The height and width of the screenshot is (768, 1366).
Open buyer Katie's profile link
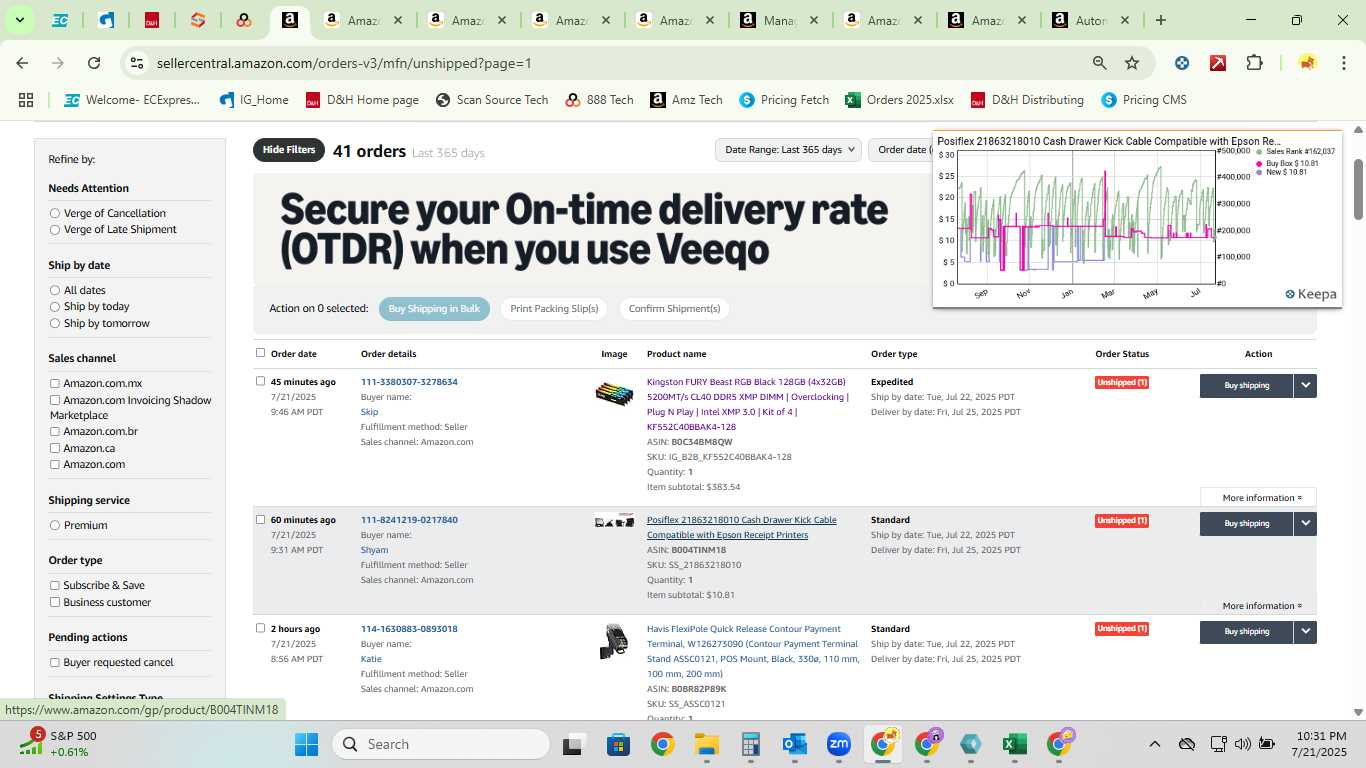tap(371, 659)
